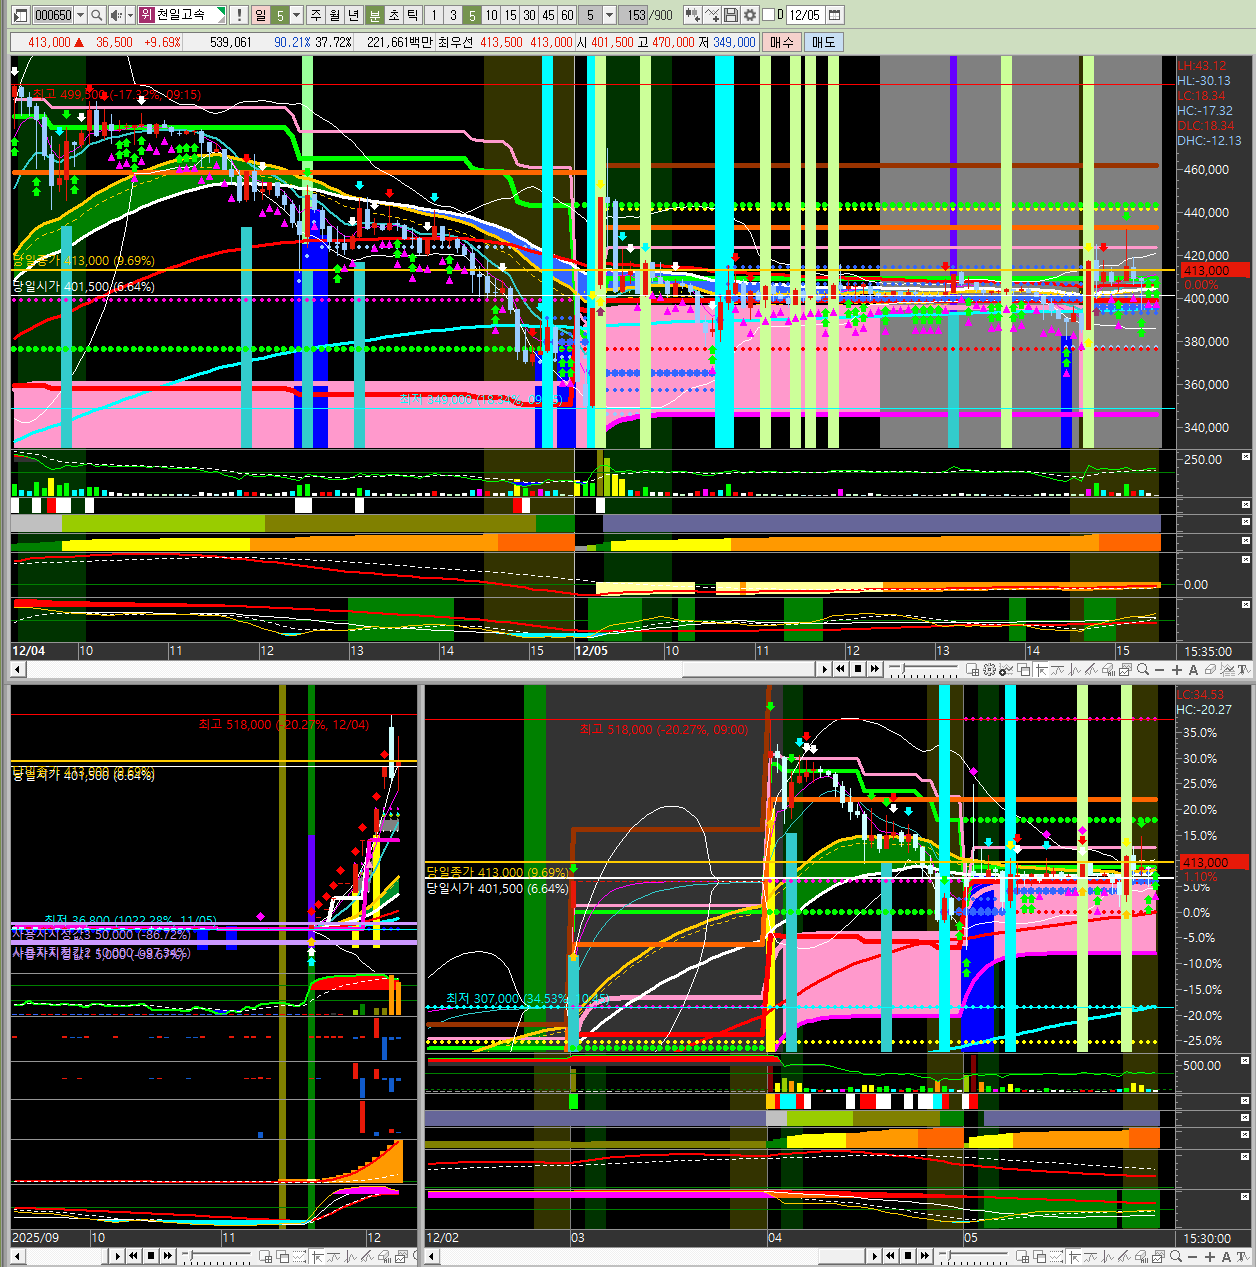Click the crosshair-axis icon in upper chart toolbar
Screen dimensions: 1256x1267
(1040, 670)
